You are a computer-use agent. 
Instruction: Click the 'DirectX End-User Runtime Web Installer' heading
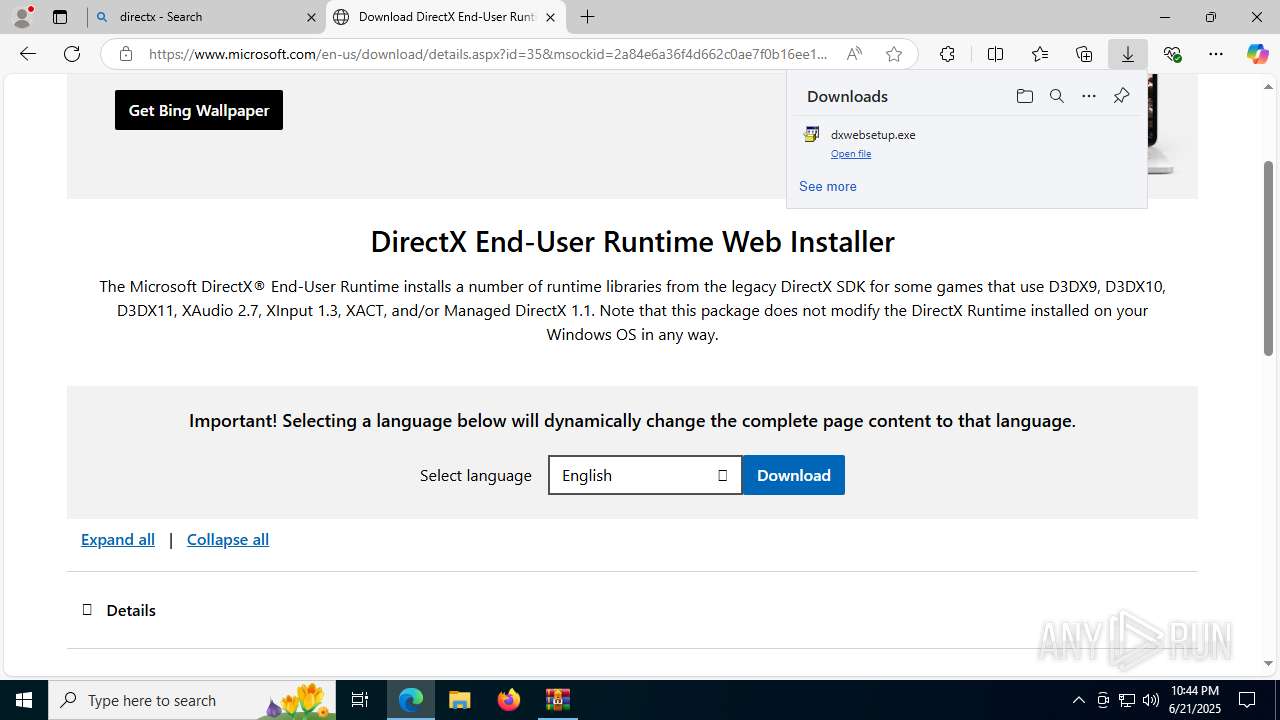(632, 241)
